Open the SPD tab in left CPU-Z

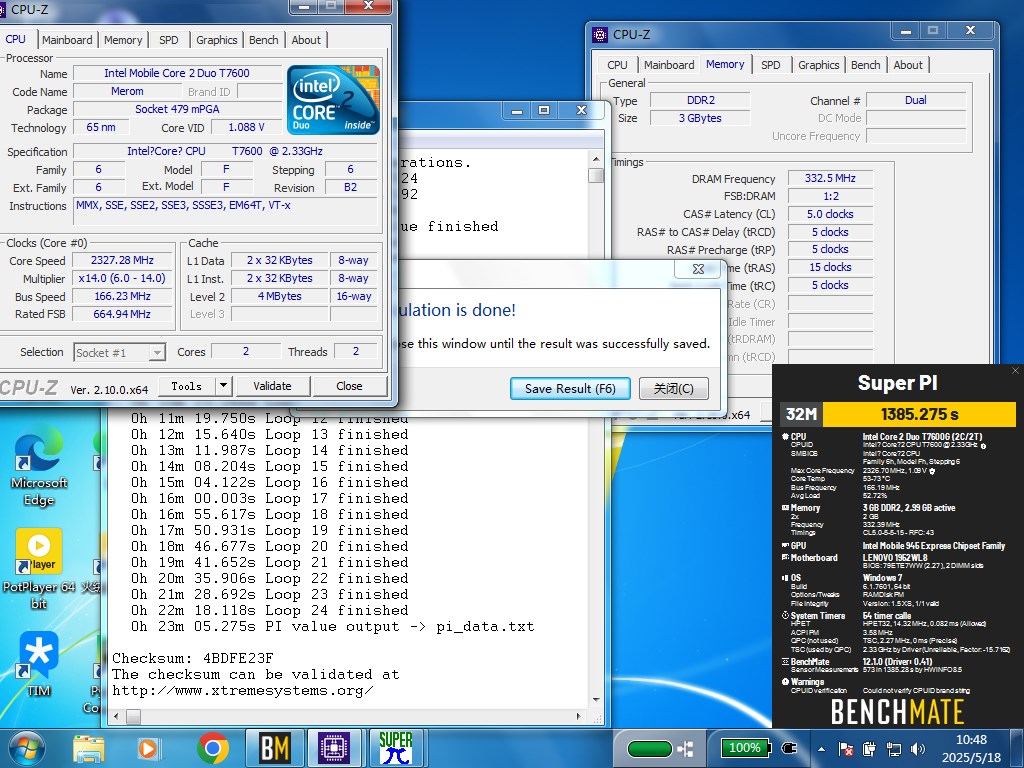tap(168, 40)
